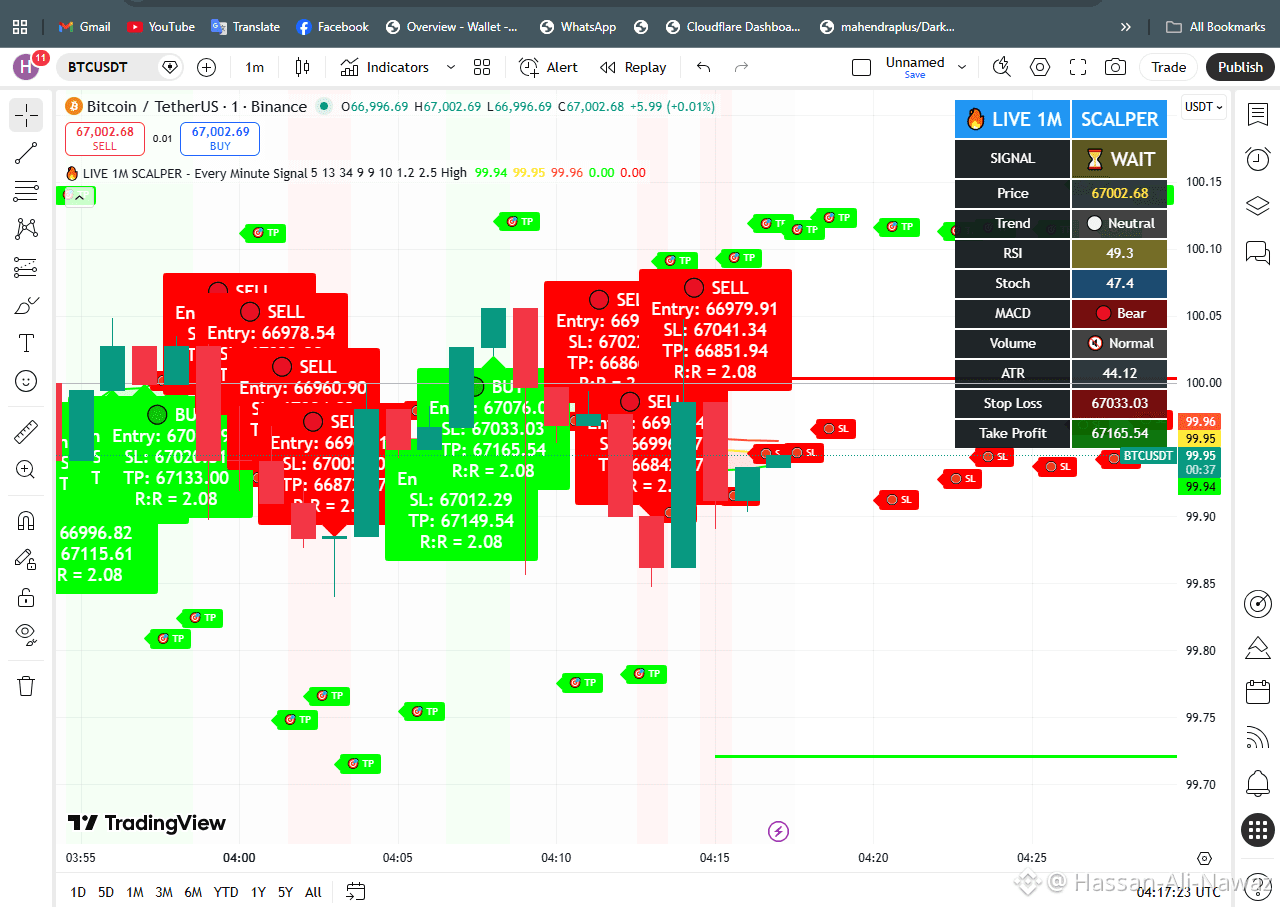Open the economic calendar panel

(1257, 692)
